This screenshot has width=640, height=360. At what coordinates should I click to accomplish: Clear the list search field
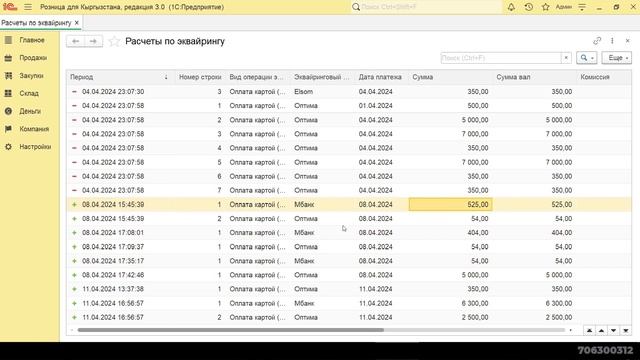(566, 58)
